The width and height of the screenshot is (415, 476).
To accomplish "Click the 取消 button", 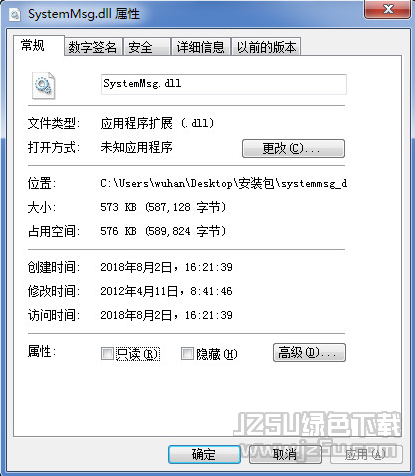I will (x=285, y=454).
